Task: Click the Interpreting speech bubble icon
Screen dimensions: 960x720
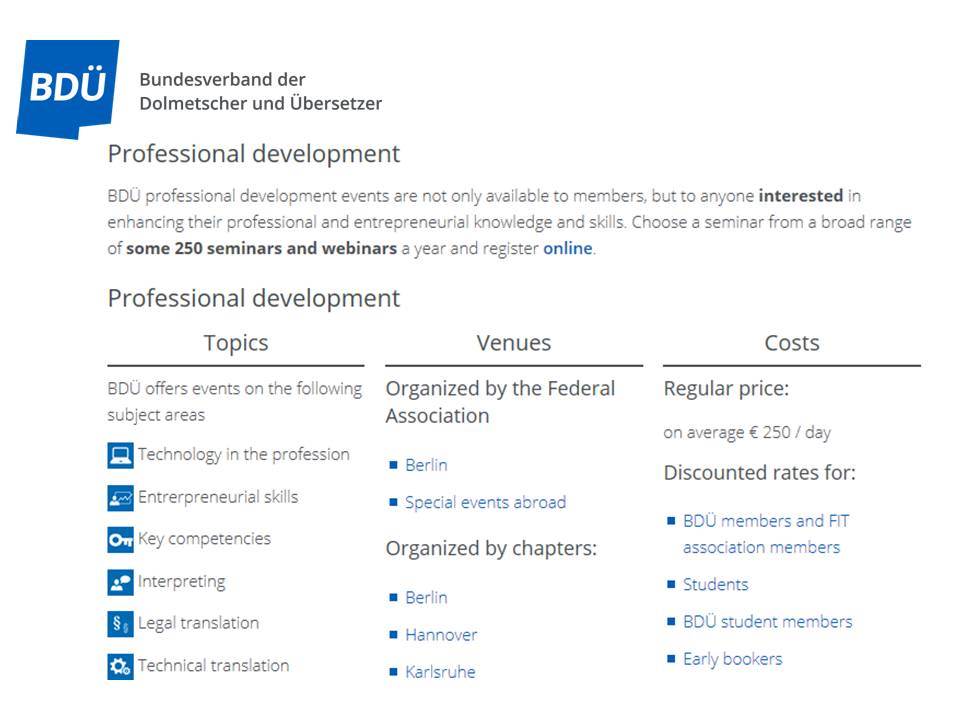Action: click(120, 582)
